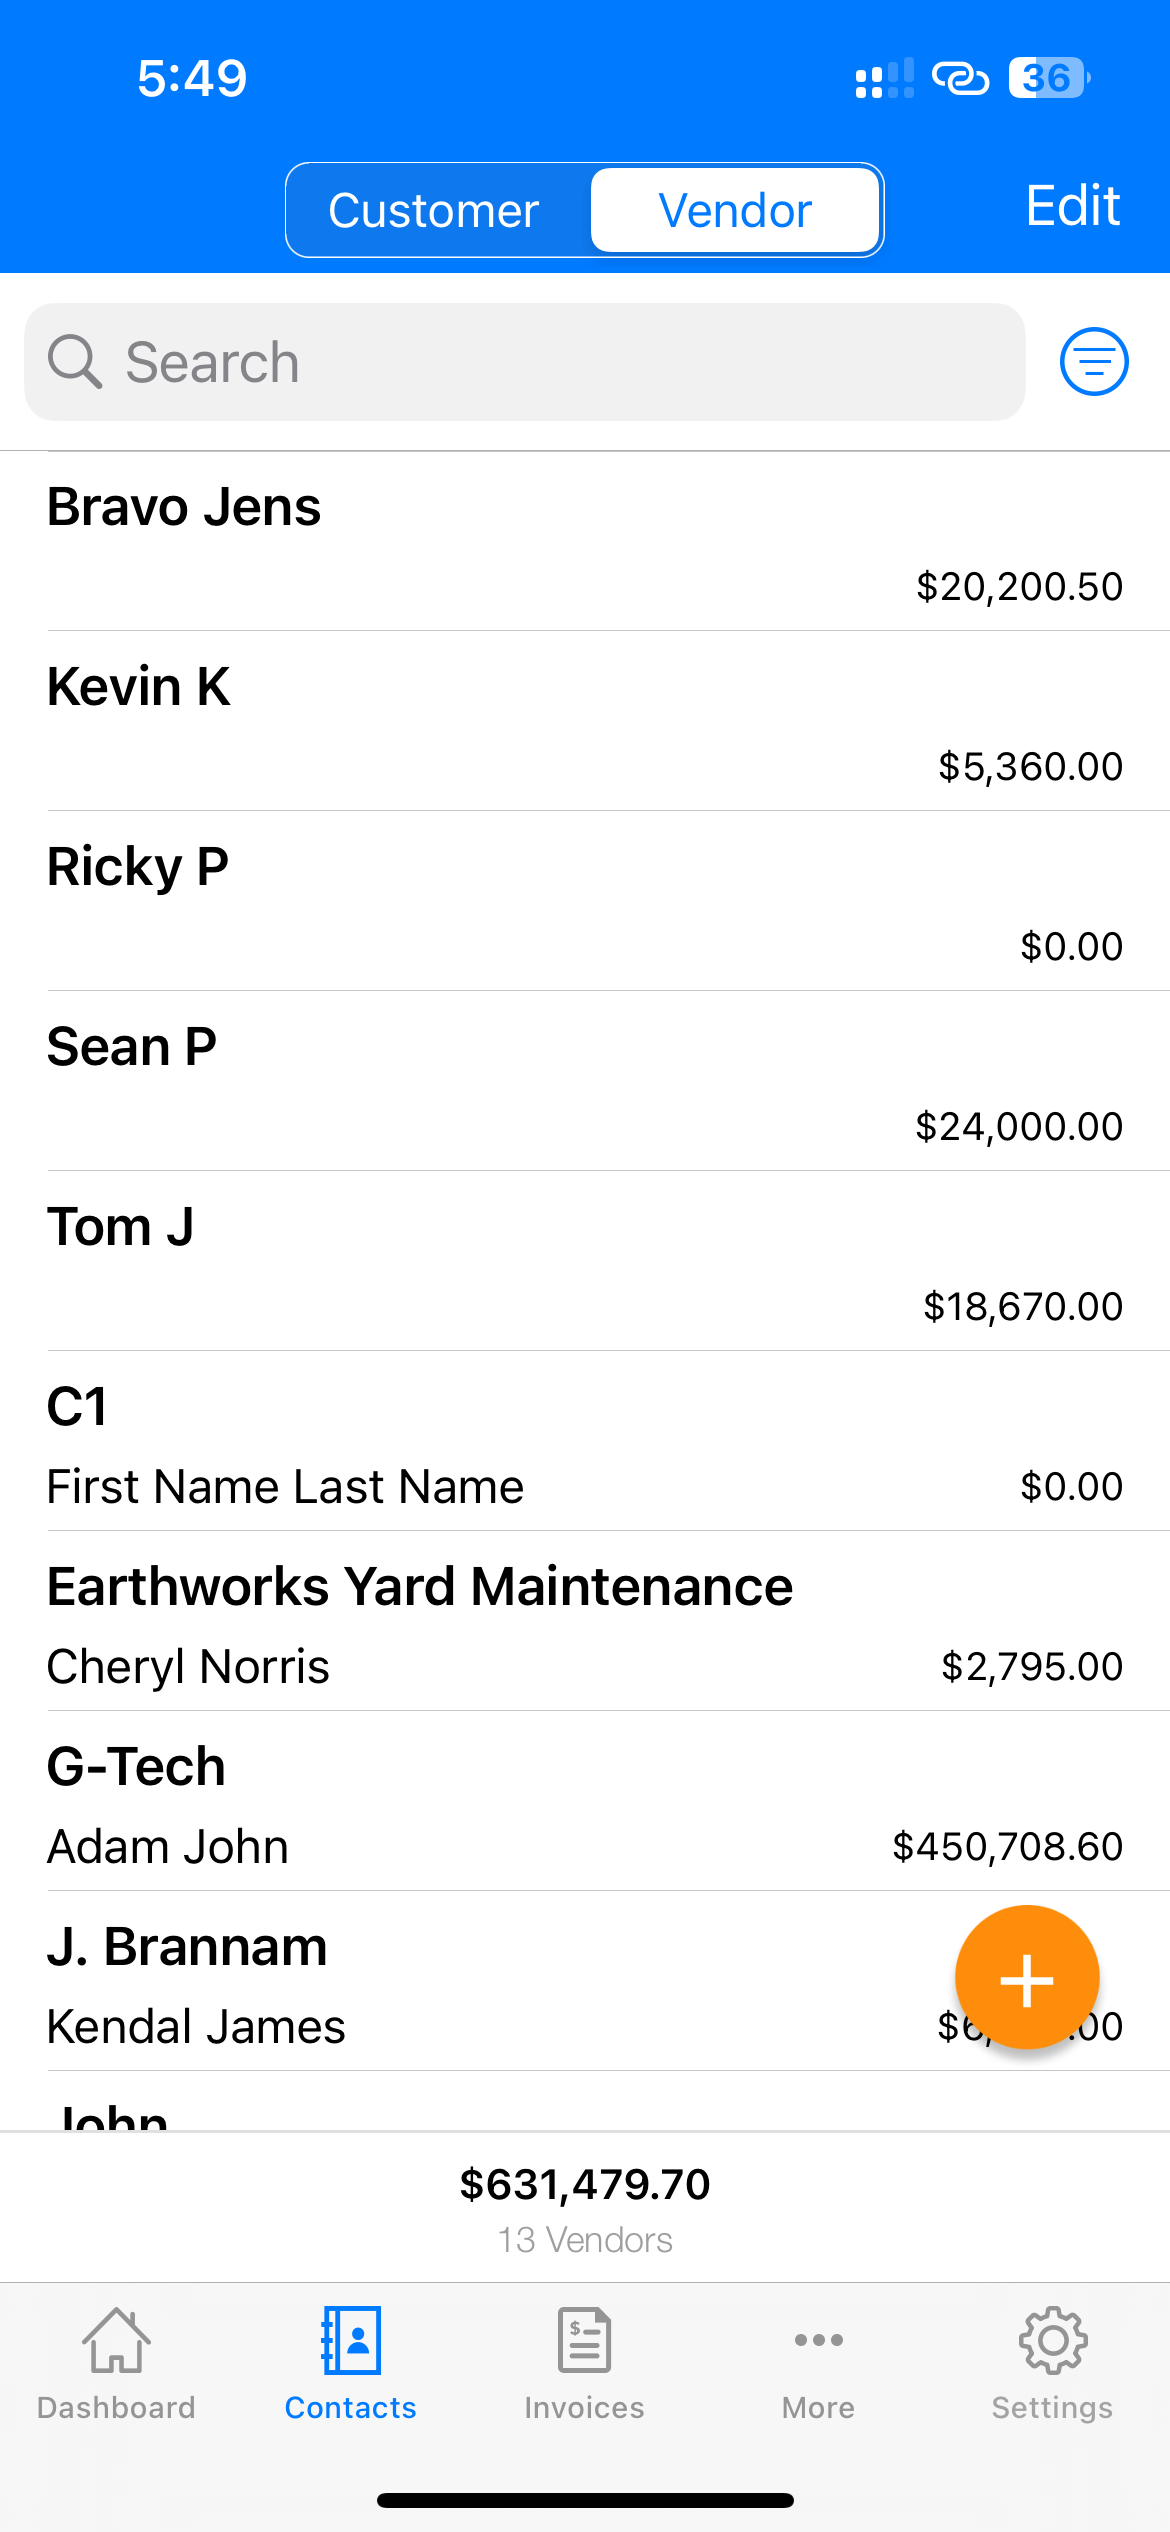Open the Kevin K vendor entry

click(x=585, y=721)
